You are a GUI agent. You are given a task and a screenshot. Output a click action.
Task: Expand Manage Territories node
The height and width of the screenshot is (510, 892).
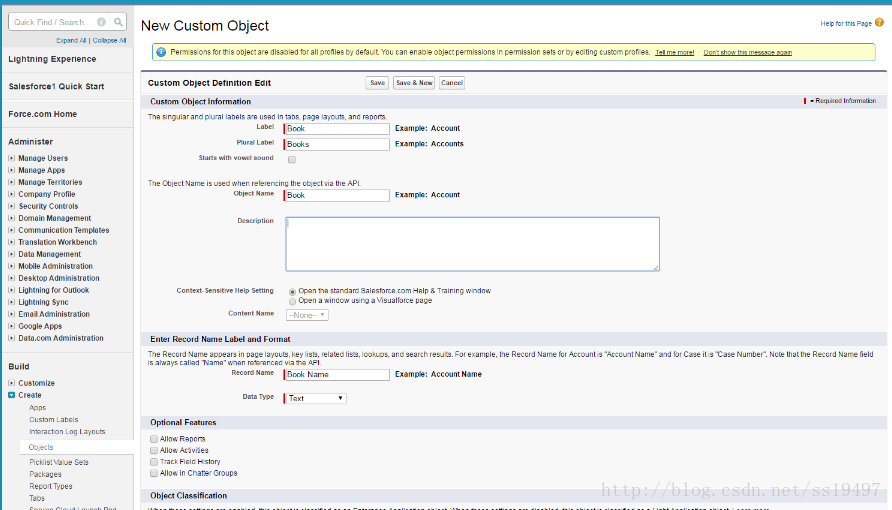pos(11,182)
